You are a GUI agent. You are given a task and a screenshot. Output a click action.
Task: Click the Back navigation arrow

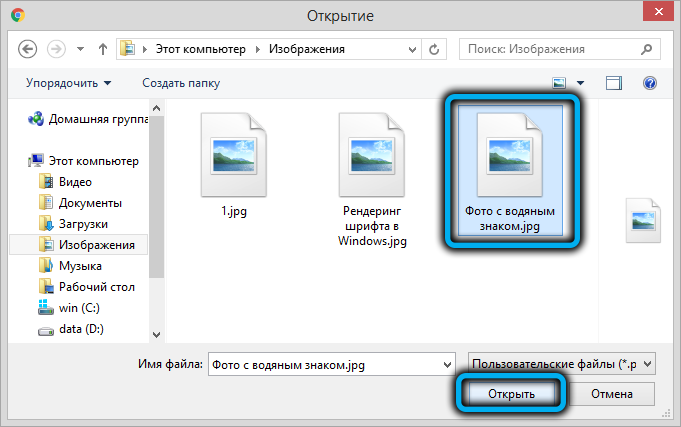27,49
